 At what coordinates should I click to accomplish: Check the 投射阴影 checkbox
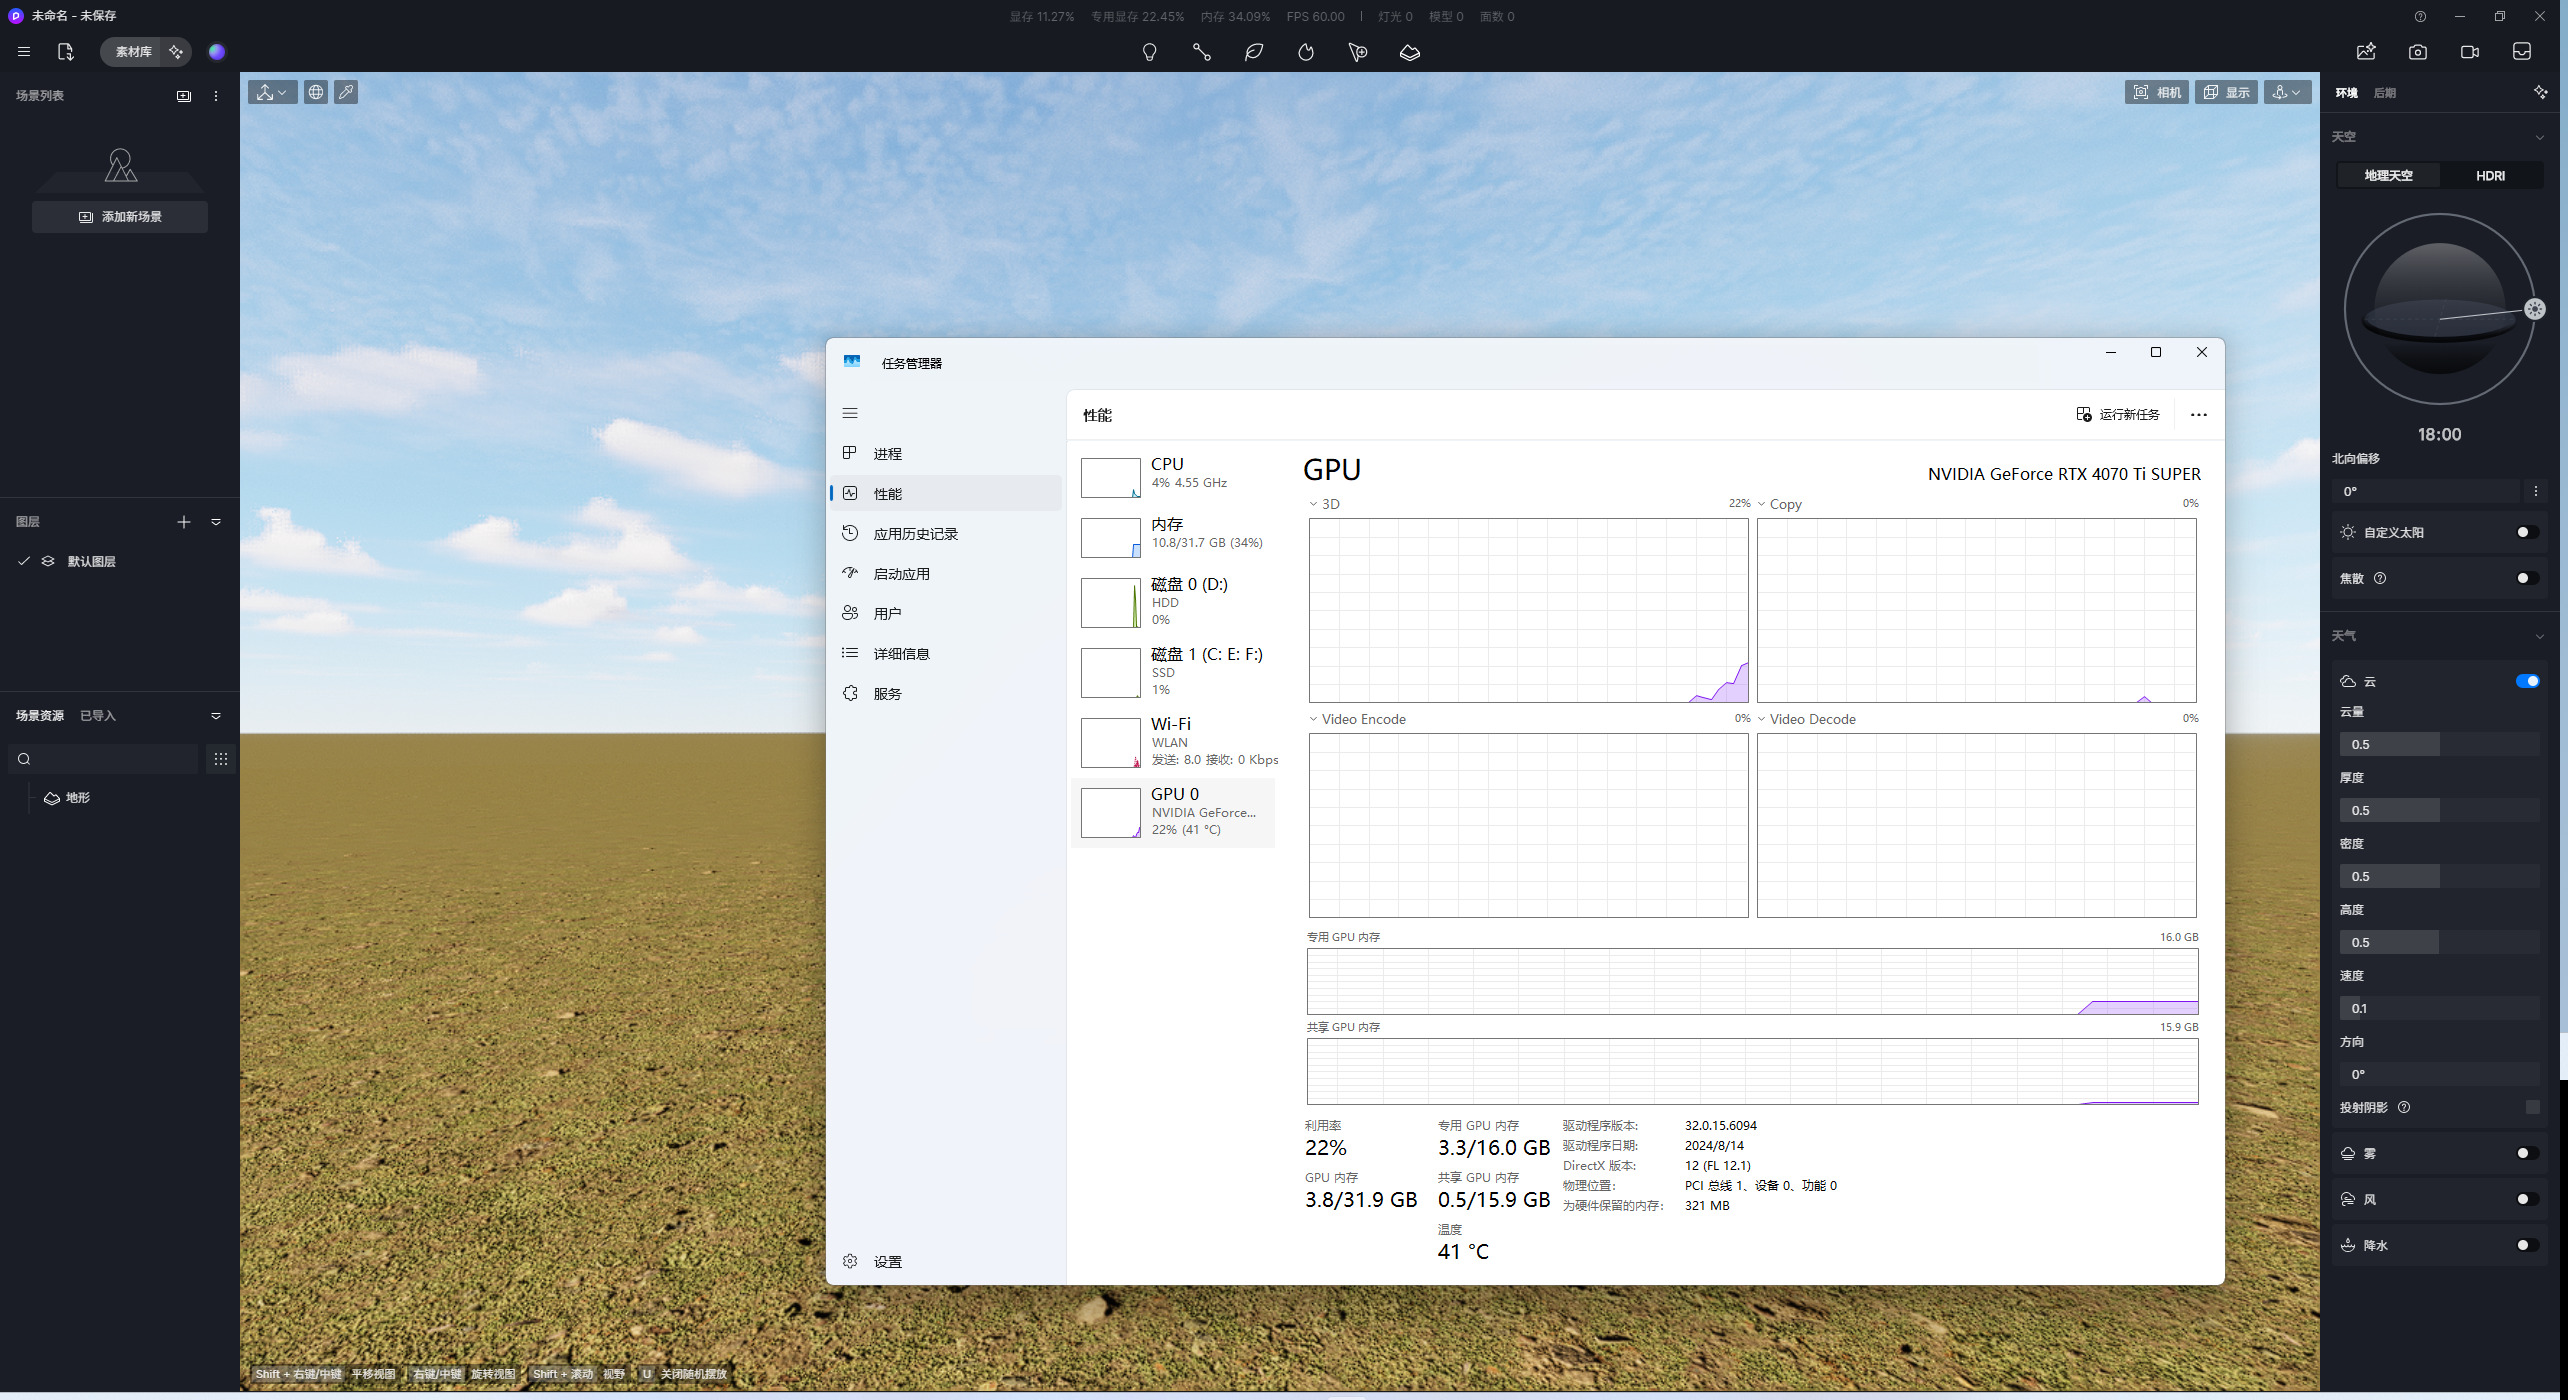coord(2532,1107)
